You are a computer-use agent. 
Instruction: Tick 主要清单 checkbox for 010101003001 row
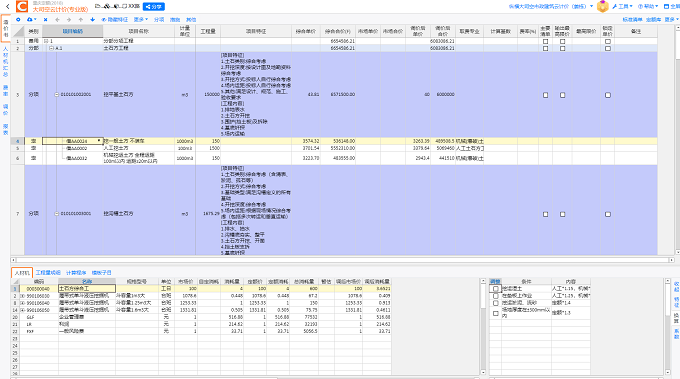[x=546, y=214]
